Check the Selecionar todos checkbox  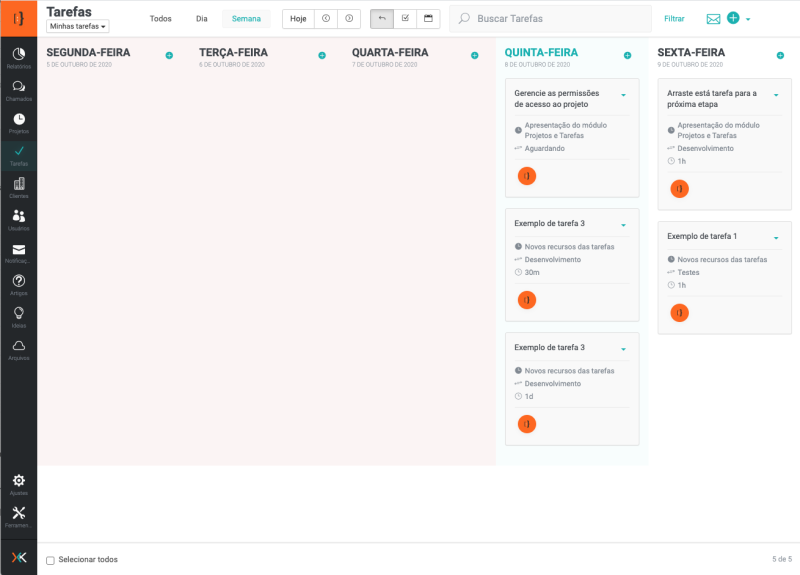coord(51,560)
